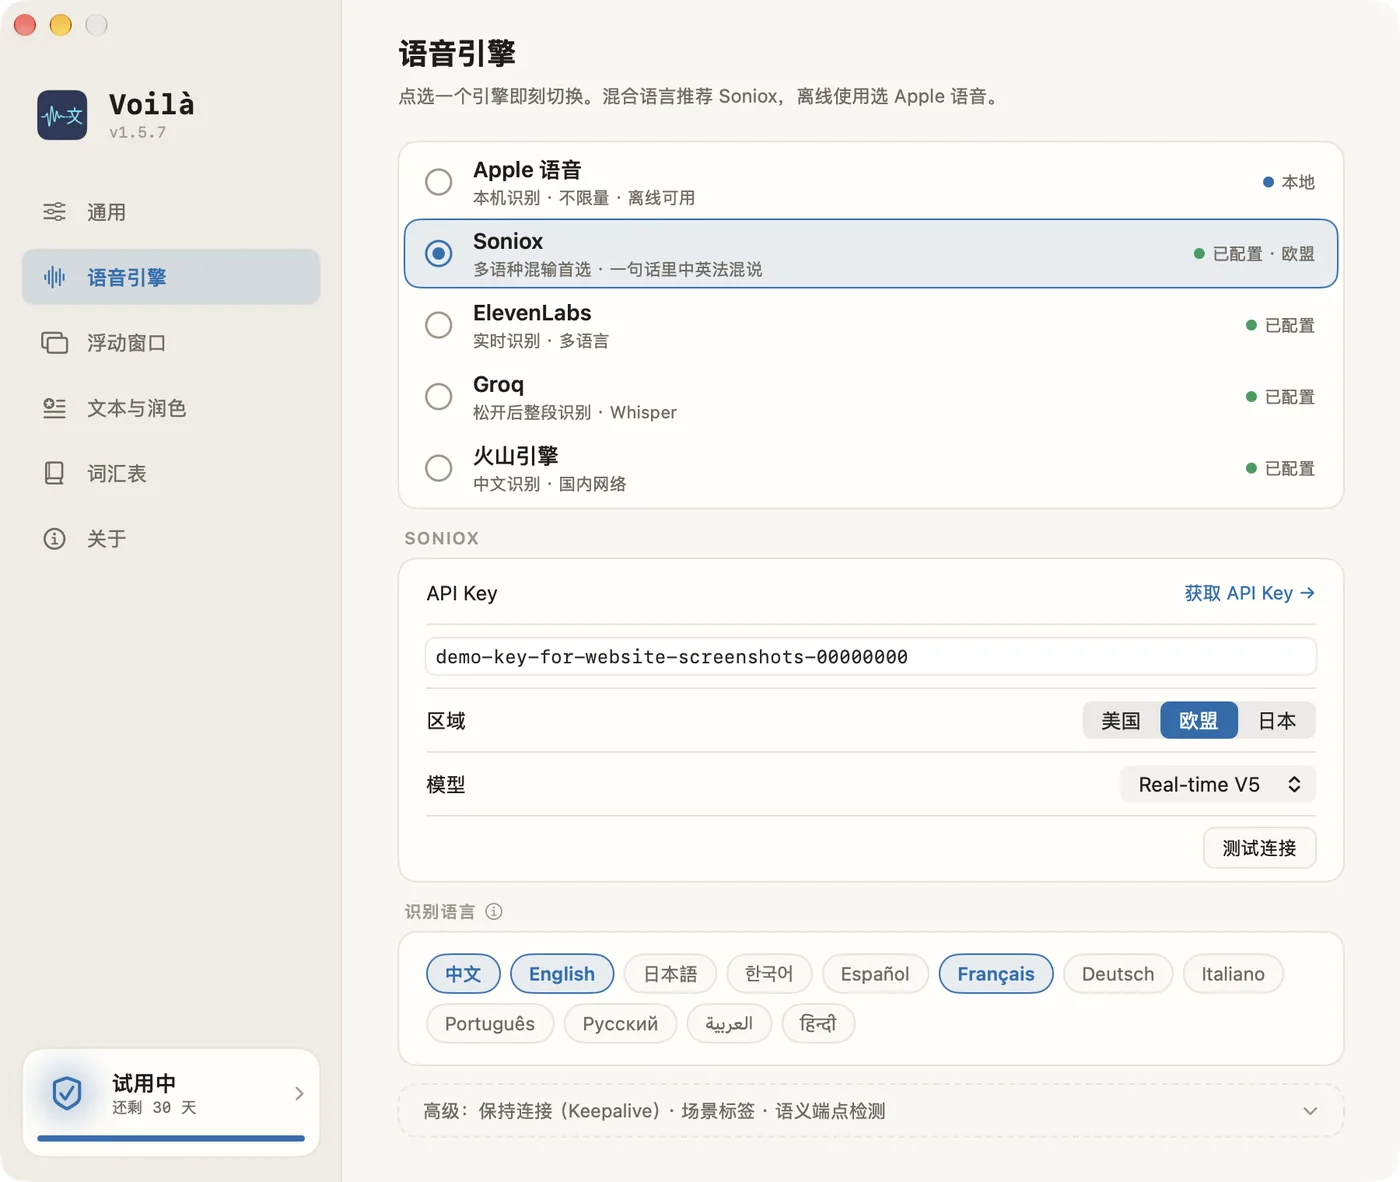Select the ElevenLabs radio button

[438, 325]
